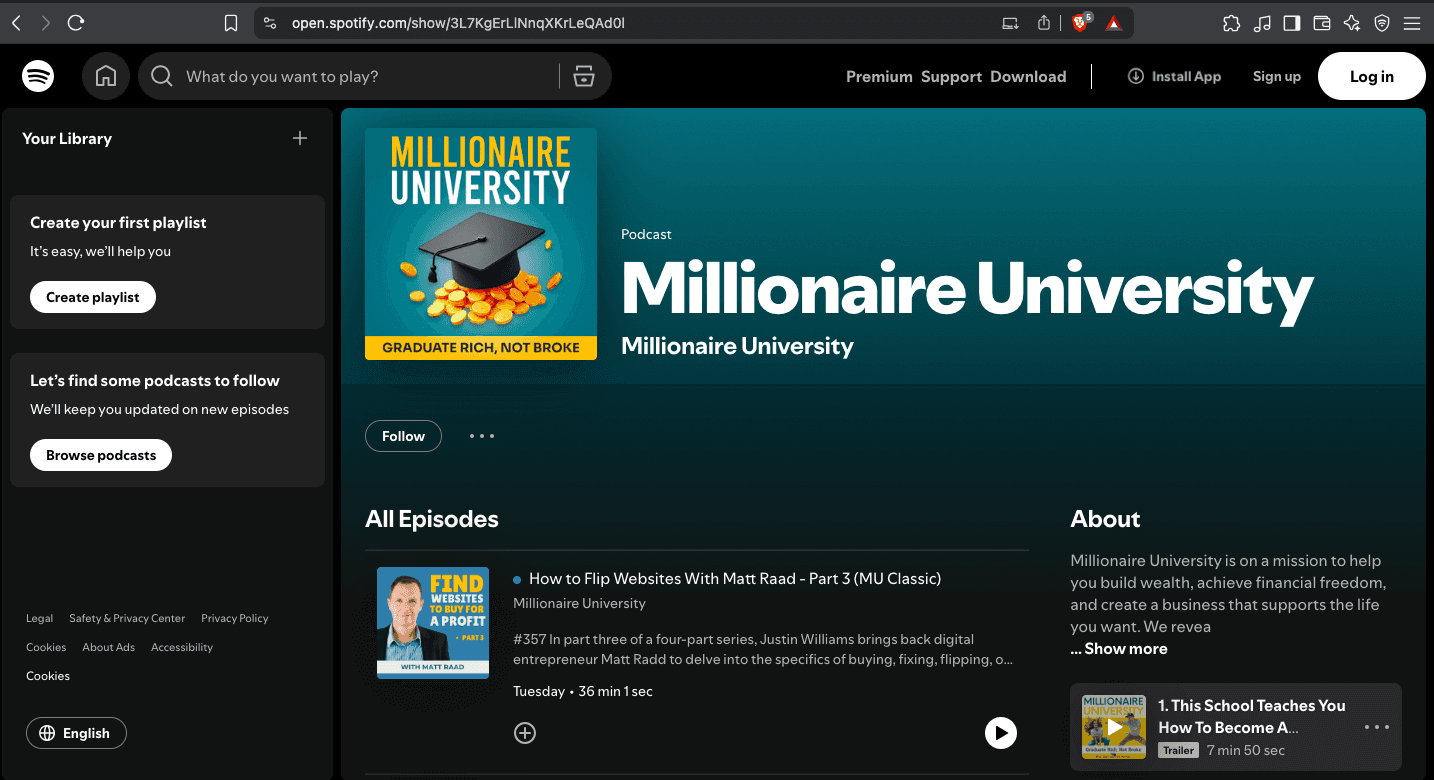The height and width of the screenshot is (780, 1434).
Task: Open the browser main hamburger menu
Action: pyautogui.click(x=1412, y=23)
